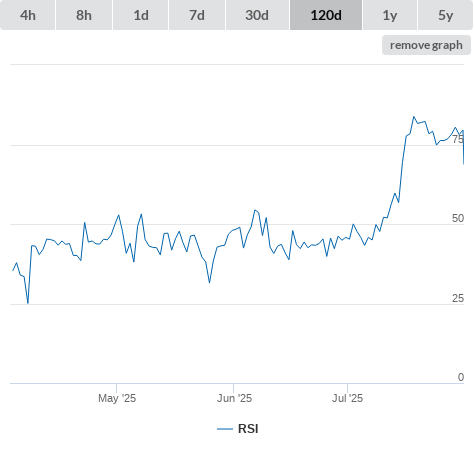Screen dimensions: 474x455
Task: Click the lowest RSI dip near 25
Action: [x=28, y=303]
